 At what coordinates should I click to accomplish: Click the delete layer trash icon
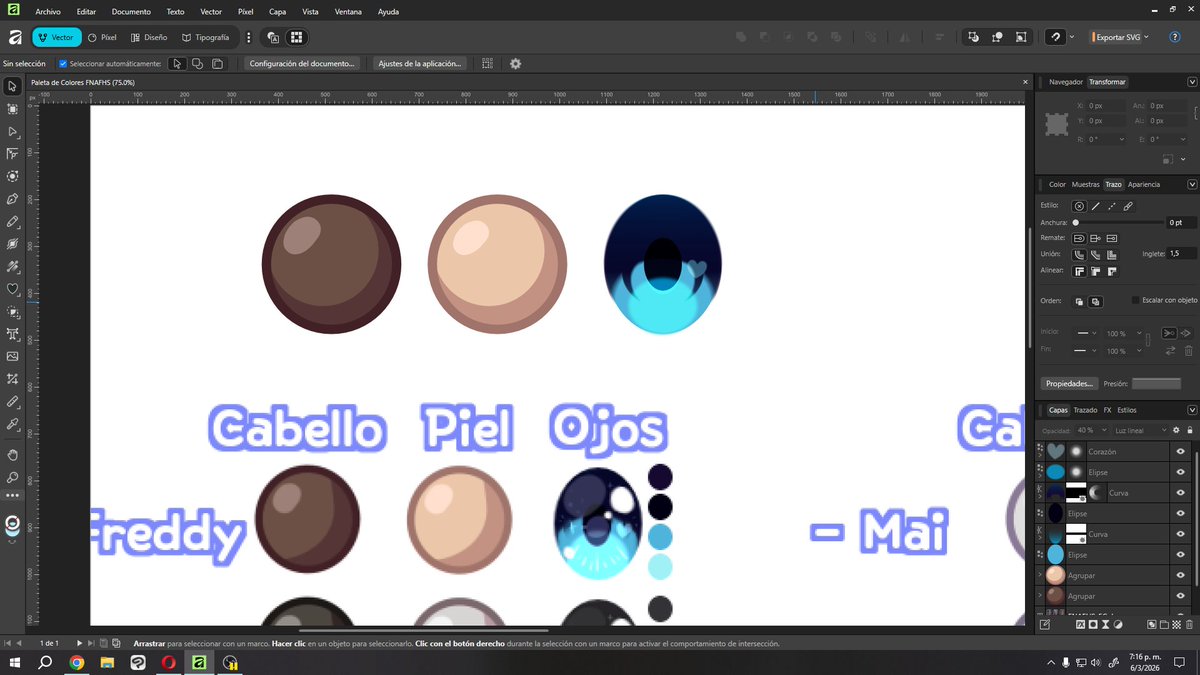pos(1190,624)
